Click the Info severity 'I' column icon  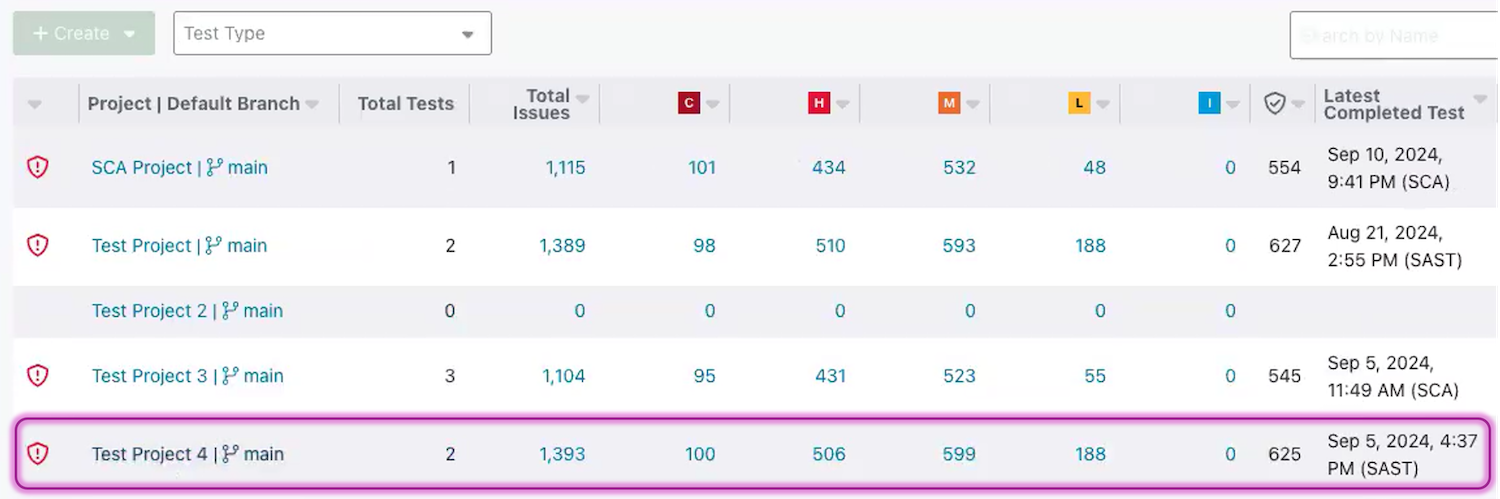(1209, 103)
